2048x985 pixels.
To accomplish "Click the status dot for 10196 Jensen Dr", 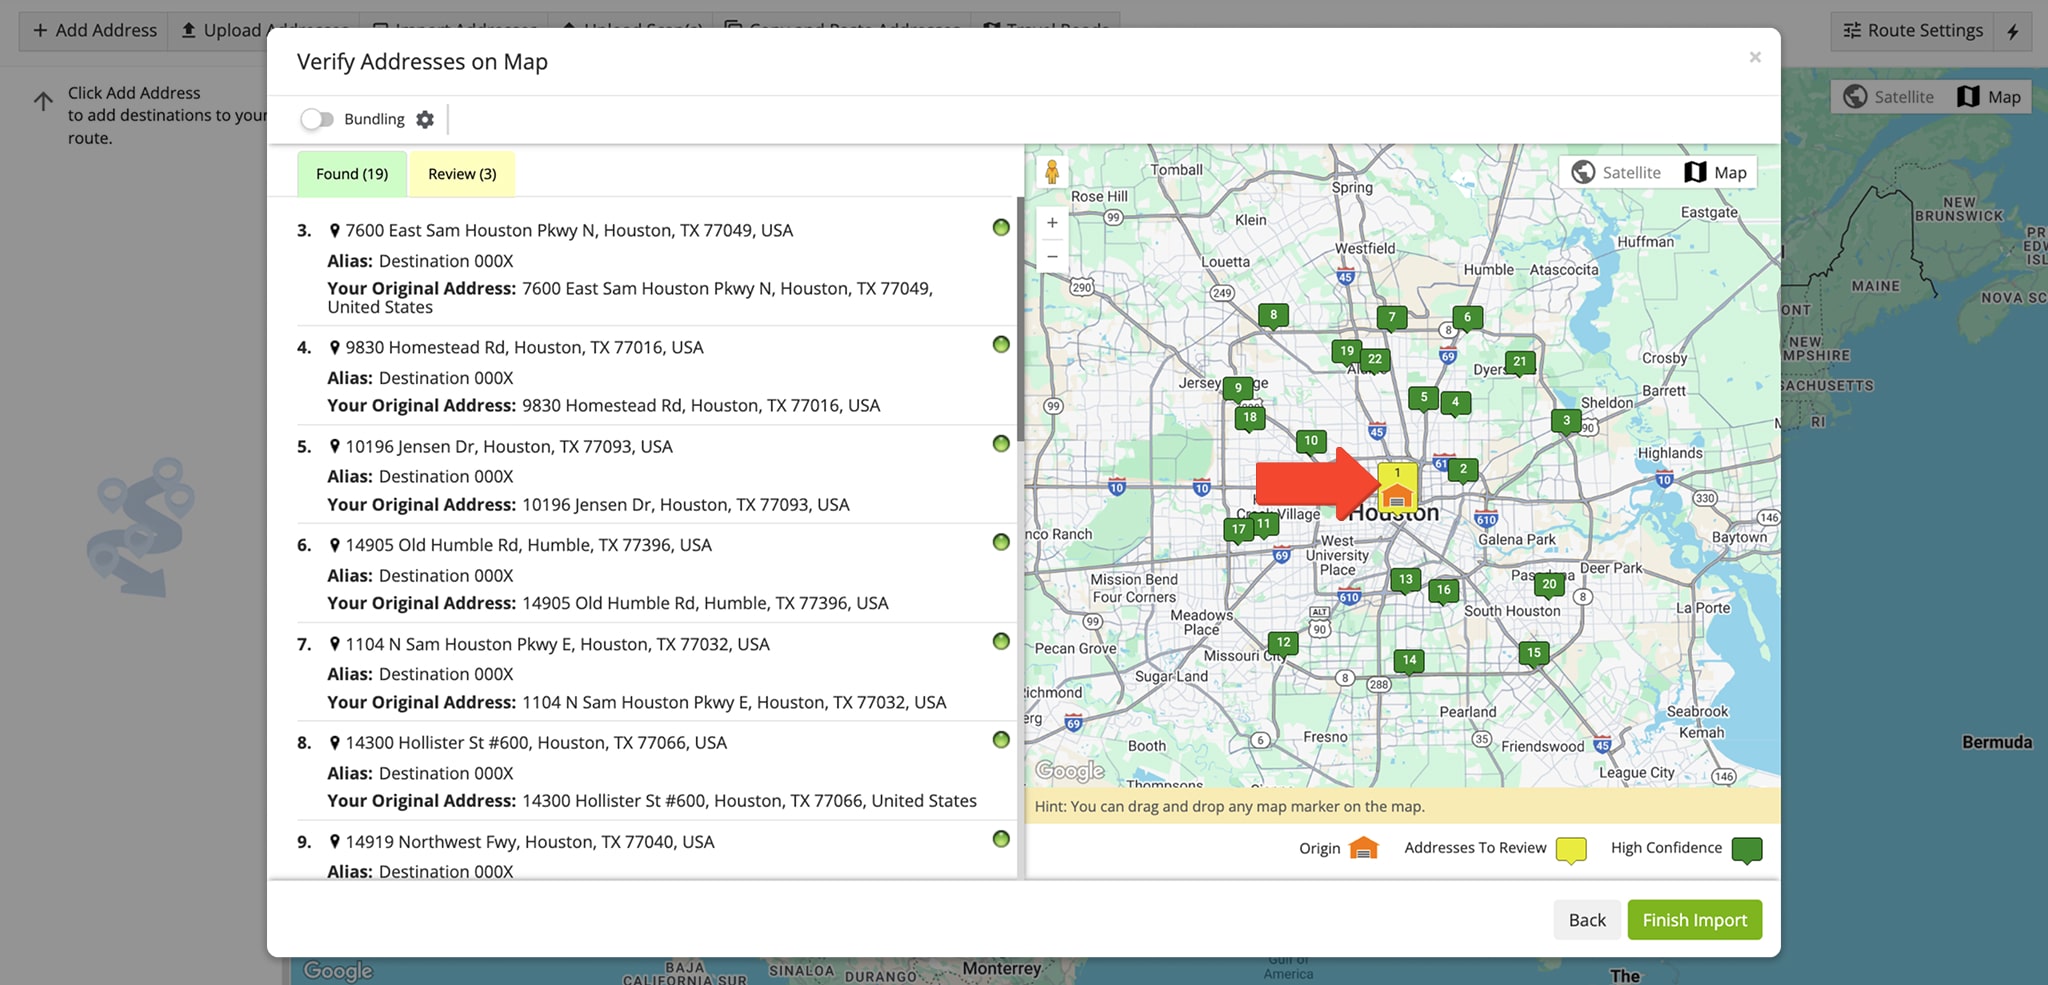I will pyautogui.click(x=1001, y=443).
